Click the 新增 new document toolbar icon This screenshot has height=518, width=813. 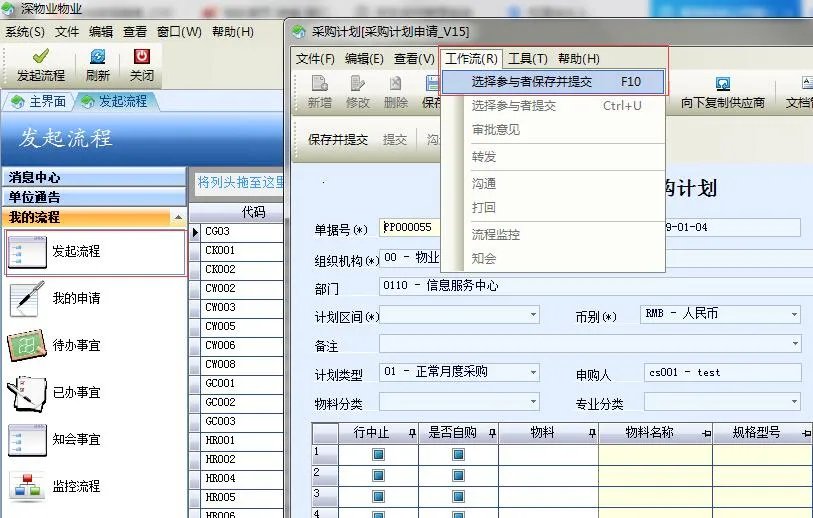(x=319, y=83)
